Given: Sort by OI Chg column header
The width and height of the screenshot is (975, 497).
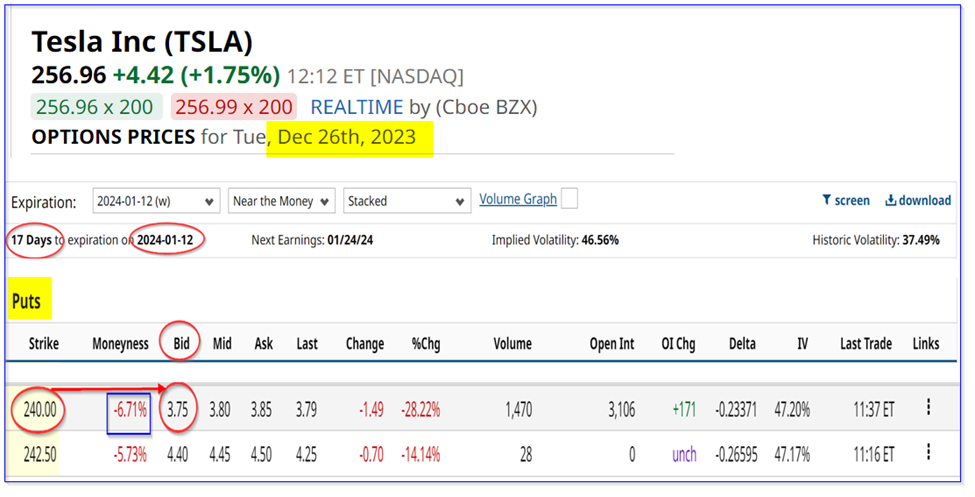Looking at the screenshot, I should pyautogui.click(x=678, y=344).
